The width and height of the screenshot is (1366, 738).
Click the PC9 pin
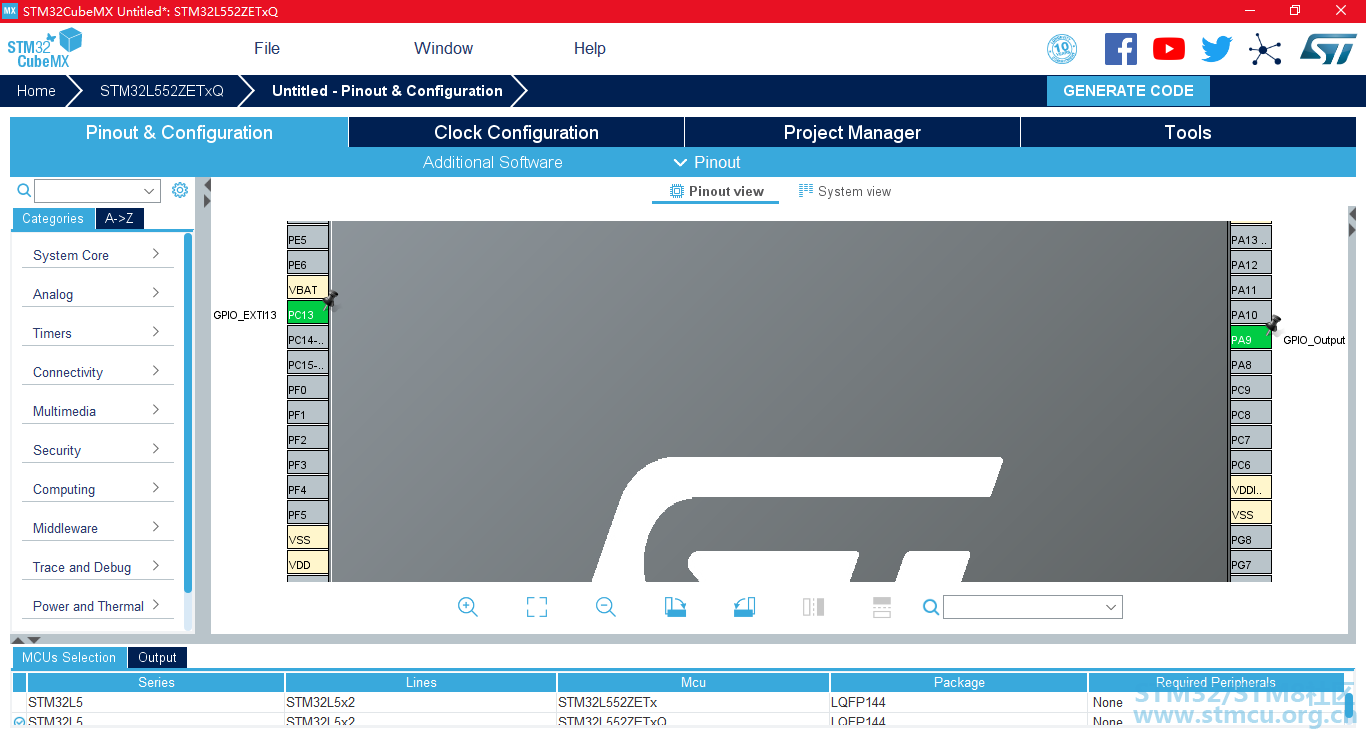coord(1250,389)
